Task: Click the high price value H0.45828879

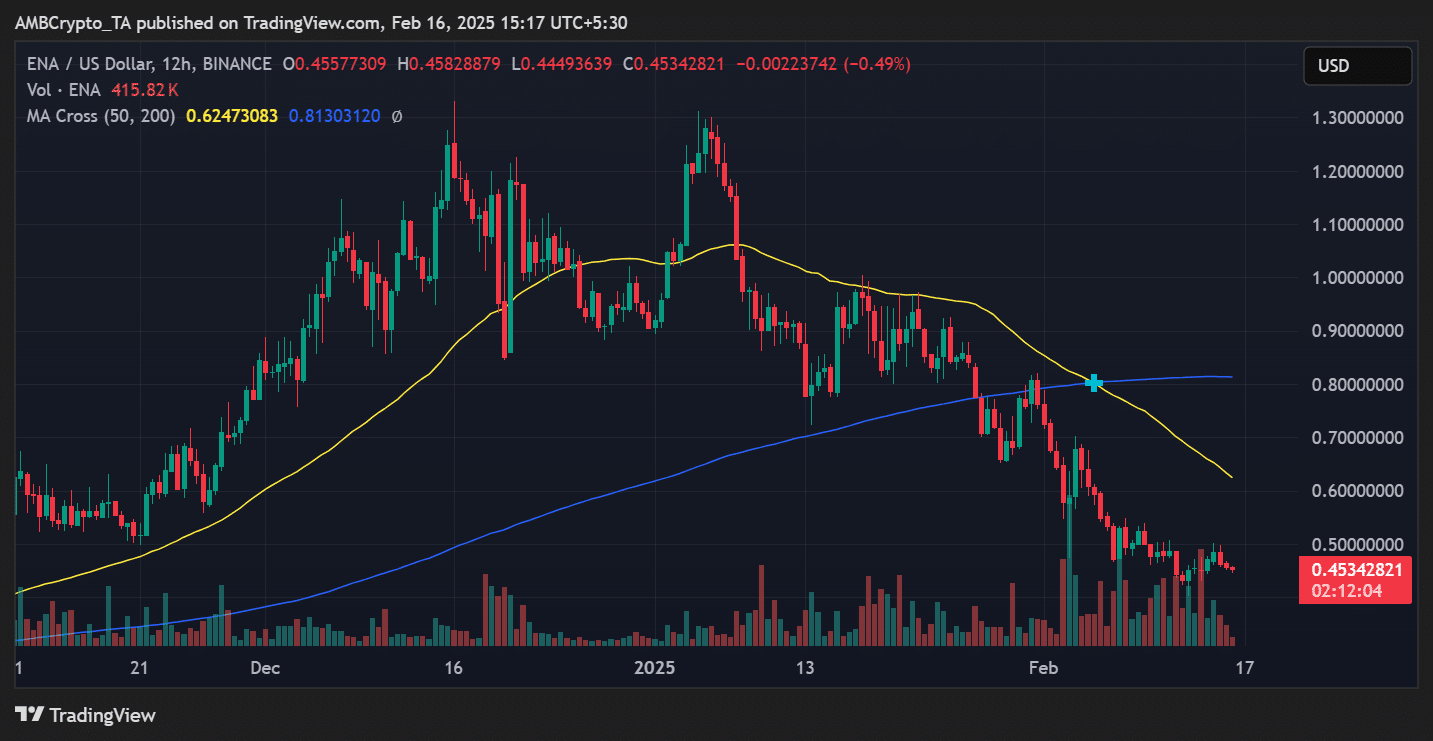Action: (x=449, y=64)
